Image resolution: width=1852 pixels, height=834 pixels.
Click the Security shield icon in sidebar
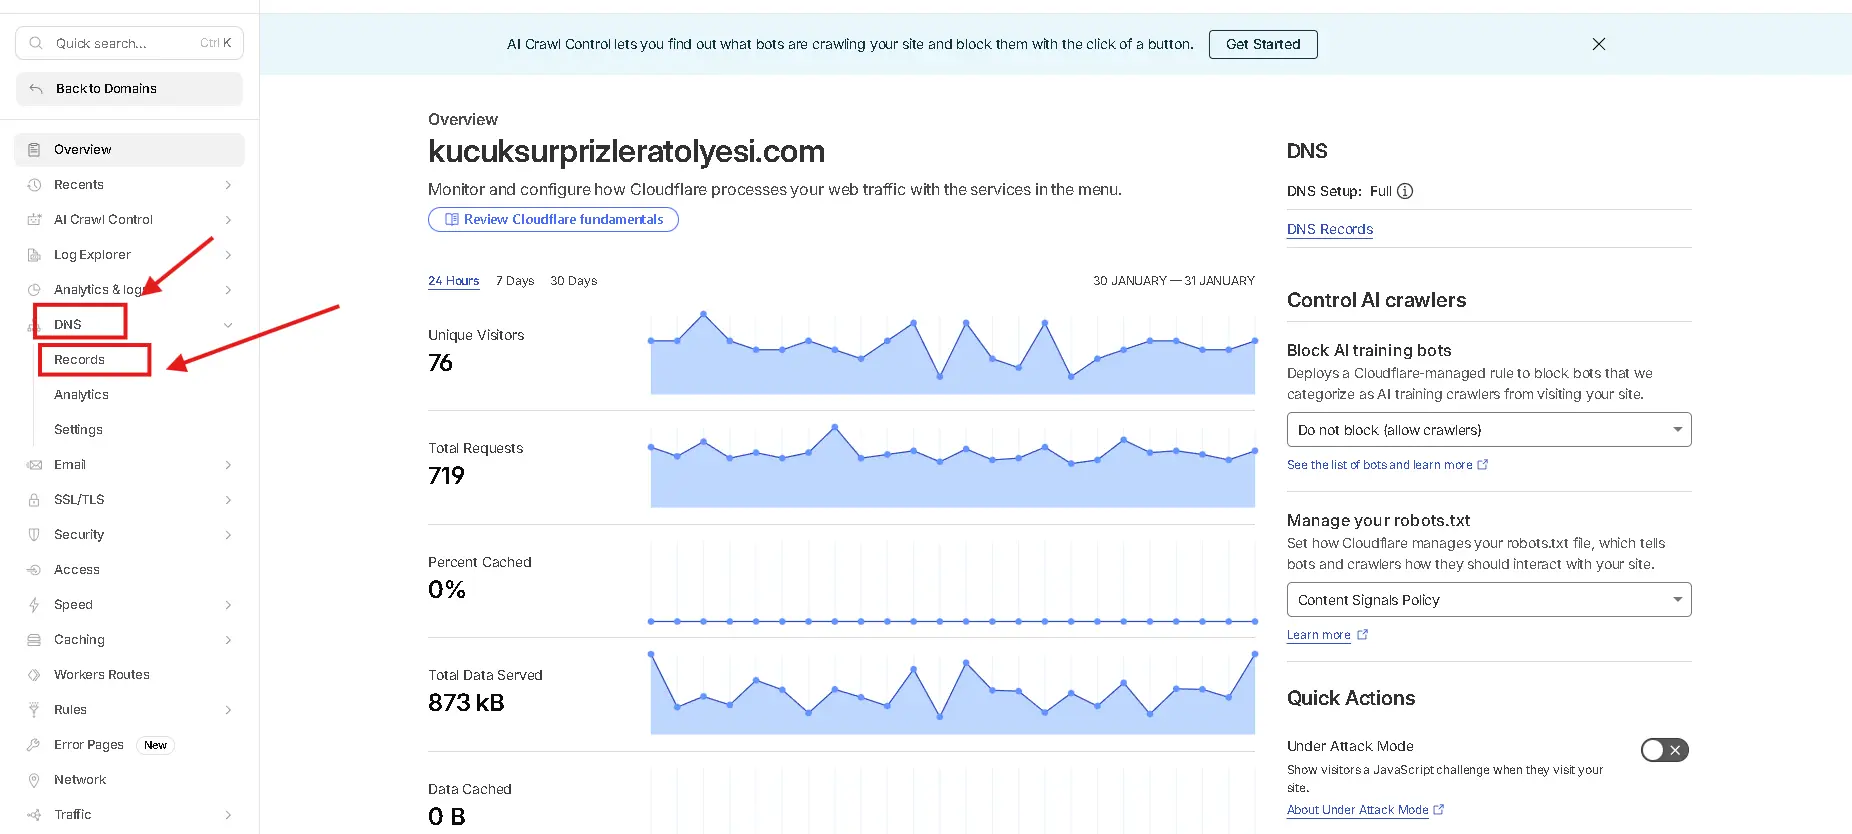pyautogui.click(x=34, y=535)
